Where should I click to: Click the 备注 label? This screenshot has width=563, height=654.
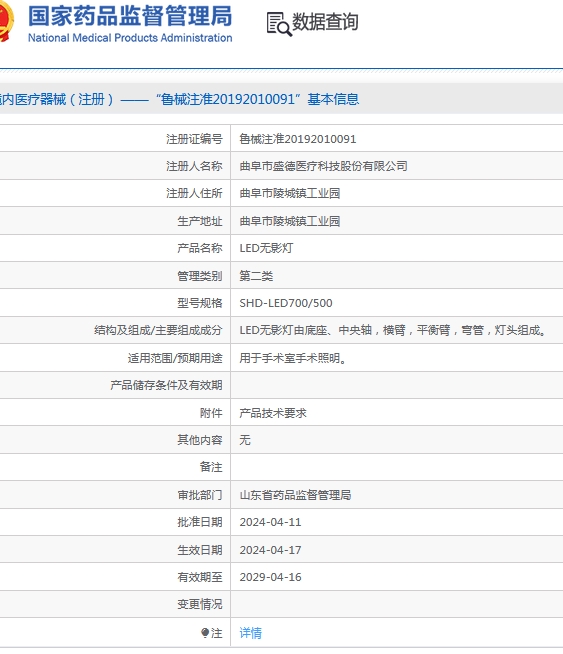click(211, 467)
